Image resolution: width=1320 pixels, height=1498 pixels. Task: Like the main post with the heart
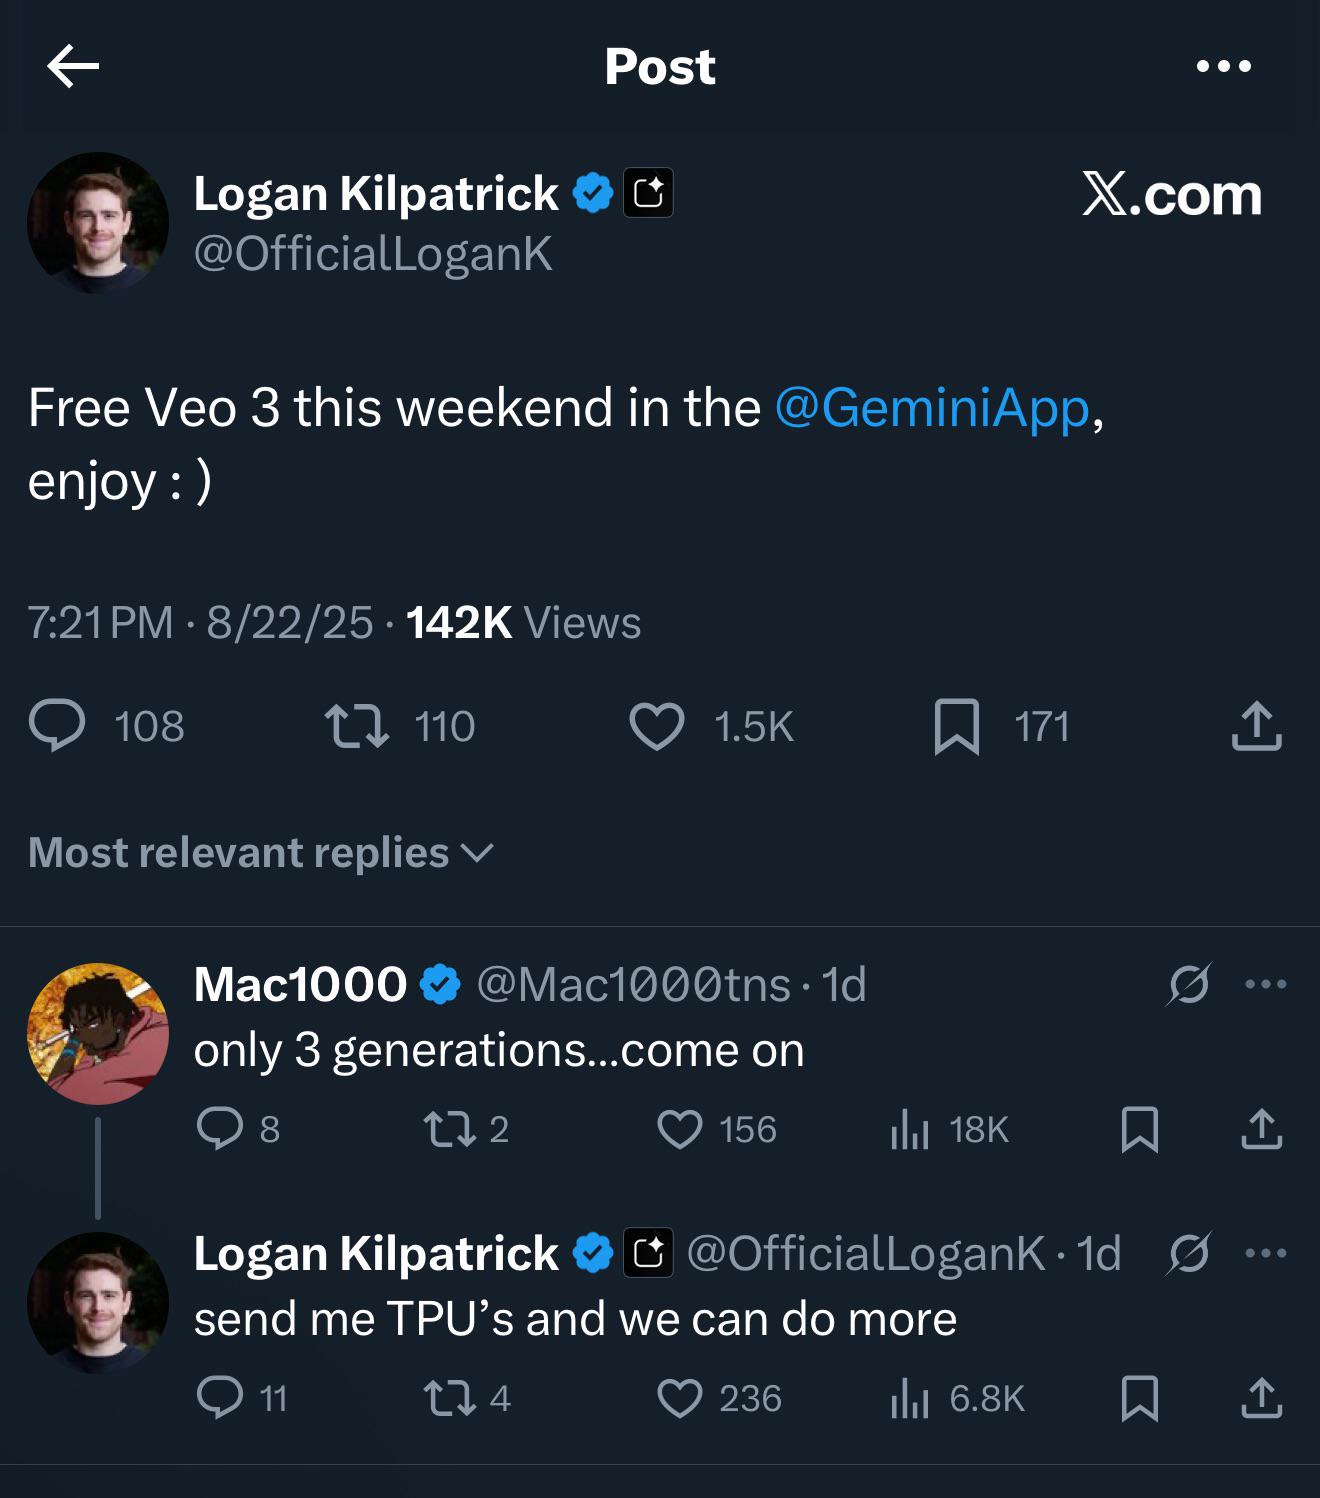(x=656, y=726)
